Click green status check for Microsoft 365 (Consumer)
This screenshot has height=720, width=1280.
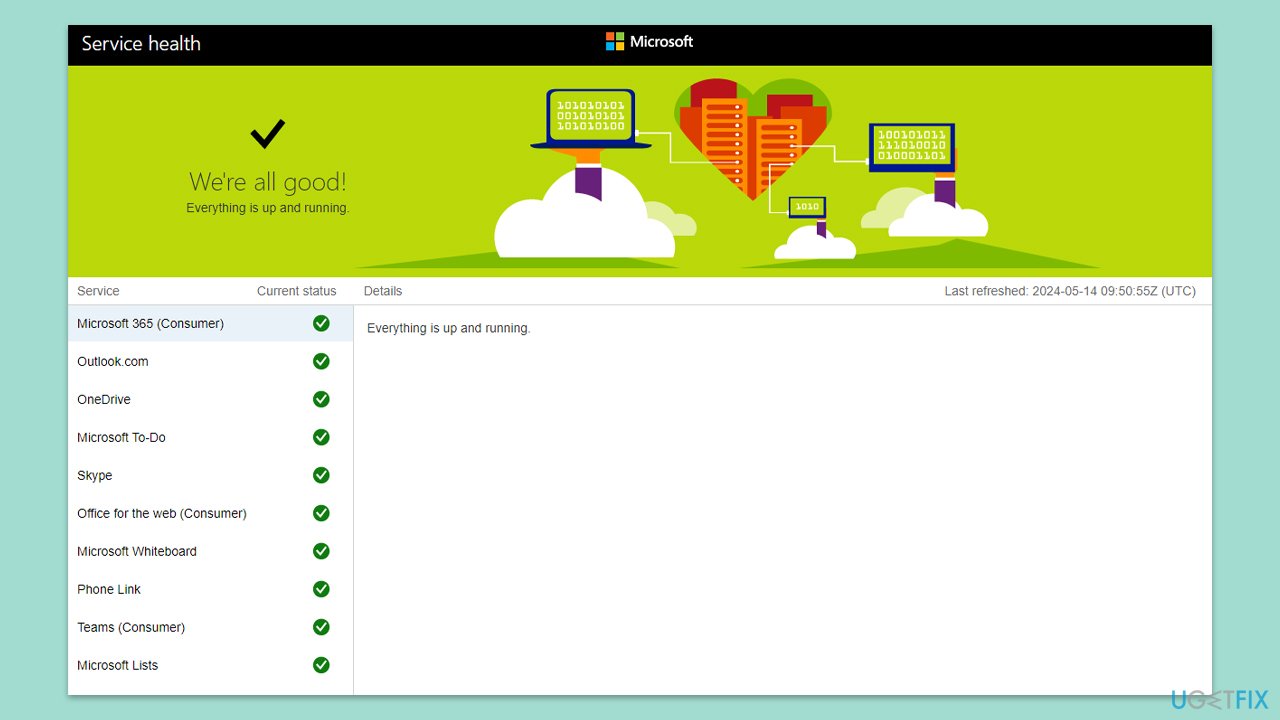click(321, 323)
